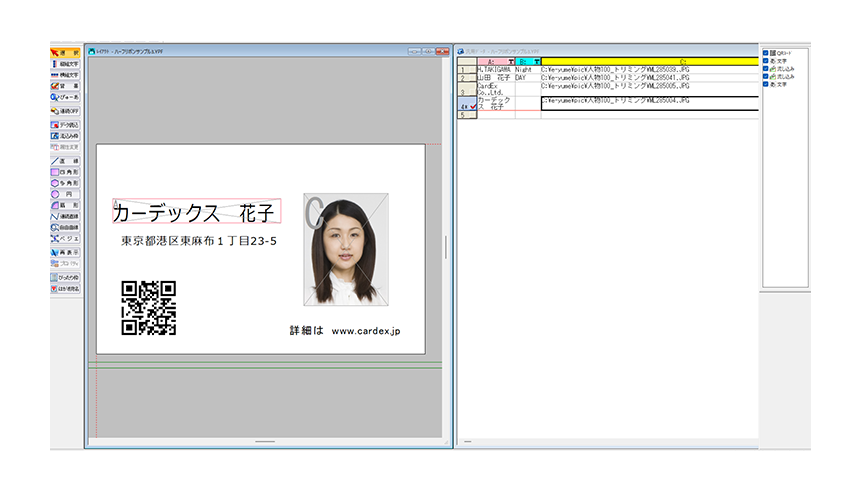Click the column C yellow header
This screenshot has height=492, width=861.
(x=648, y=62)
